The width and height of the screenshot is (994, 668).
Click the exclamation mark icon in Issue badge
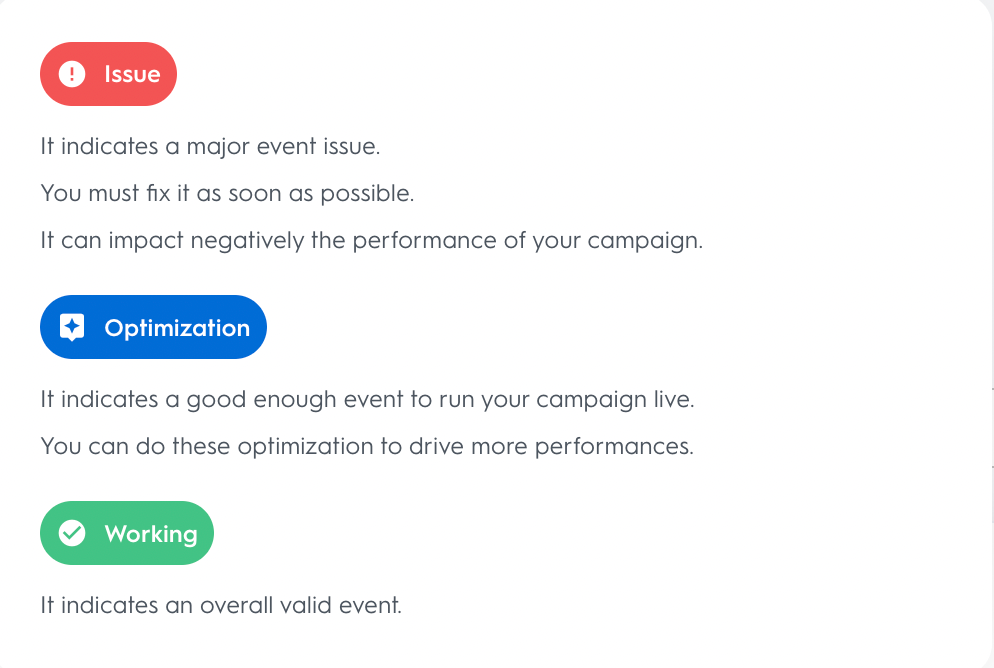[72, 74]
